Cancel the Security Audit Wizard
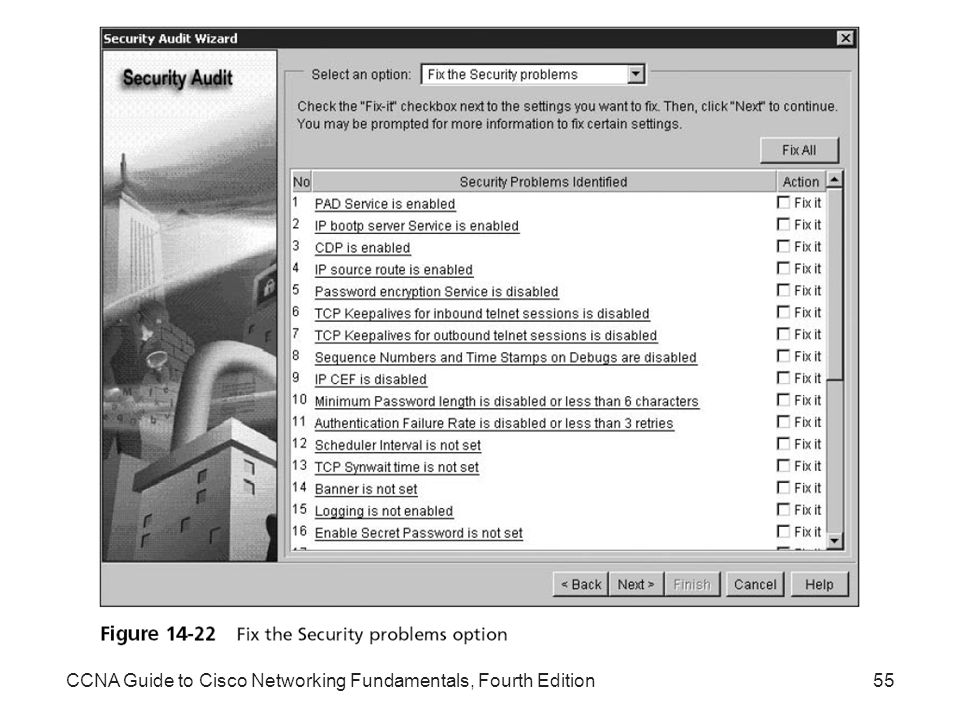This screenshot has height=720, width=960. coord(755,585)
